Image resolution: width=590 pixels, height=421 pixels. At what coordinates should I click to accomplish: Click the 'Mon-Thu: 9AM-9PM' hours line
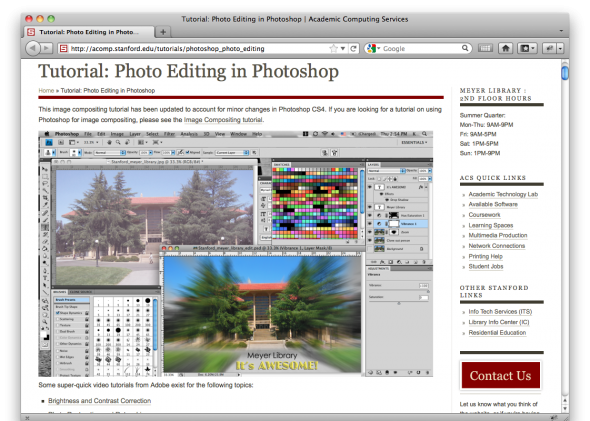[486, 125]
